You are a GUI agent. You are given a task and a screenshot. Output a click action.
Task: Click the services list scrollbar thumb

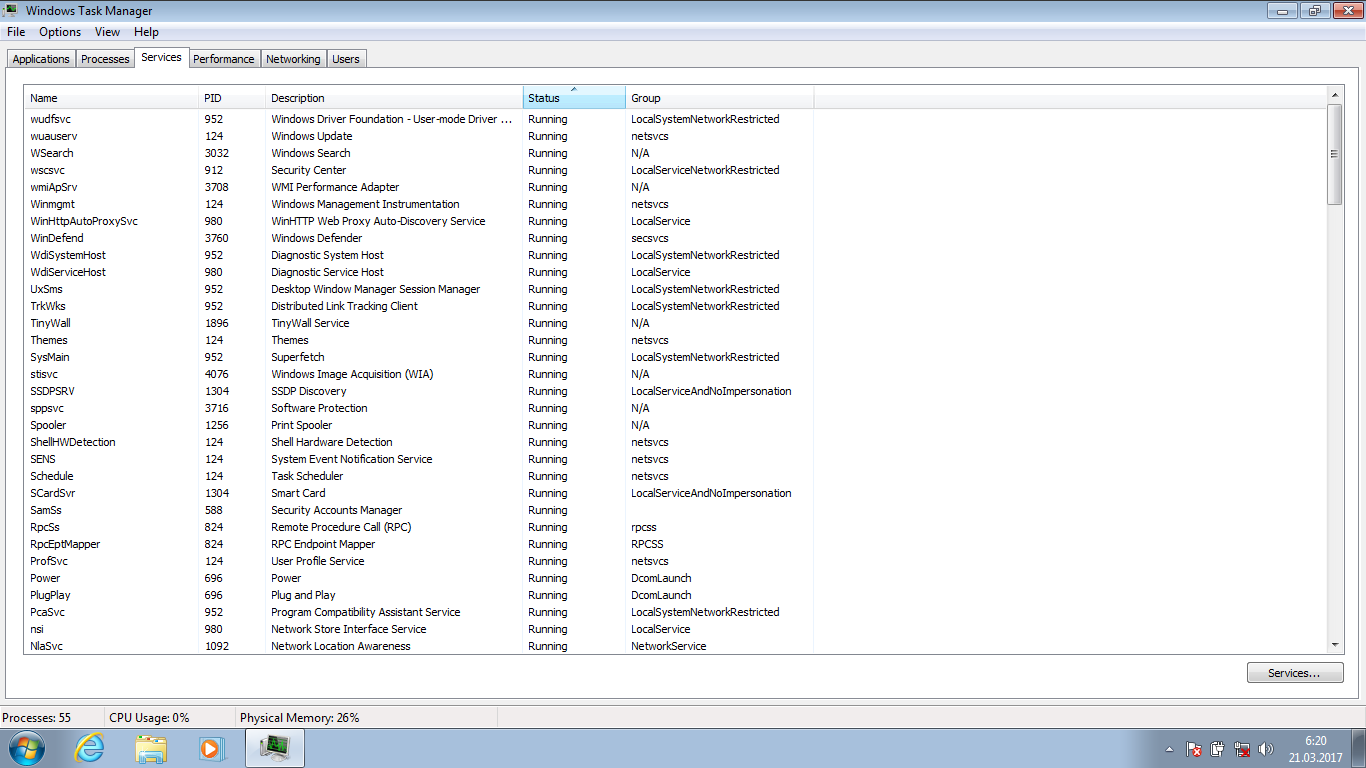(x=1335, y=154)
